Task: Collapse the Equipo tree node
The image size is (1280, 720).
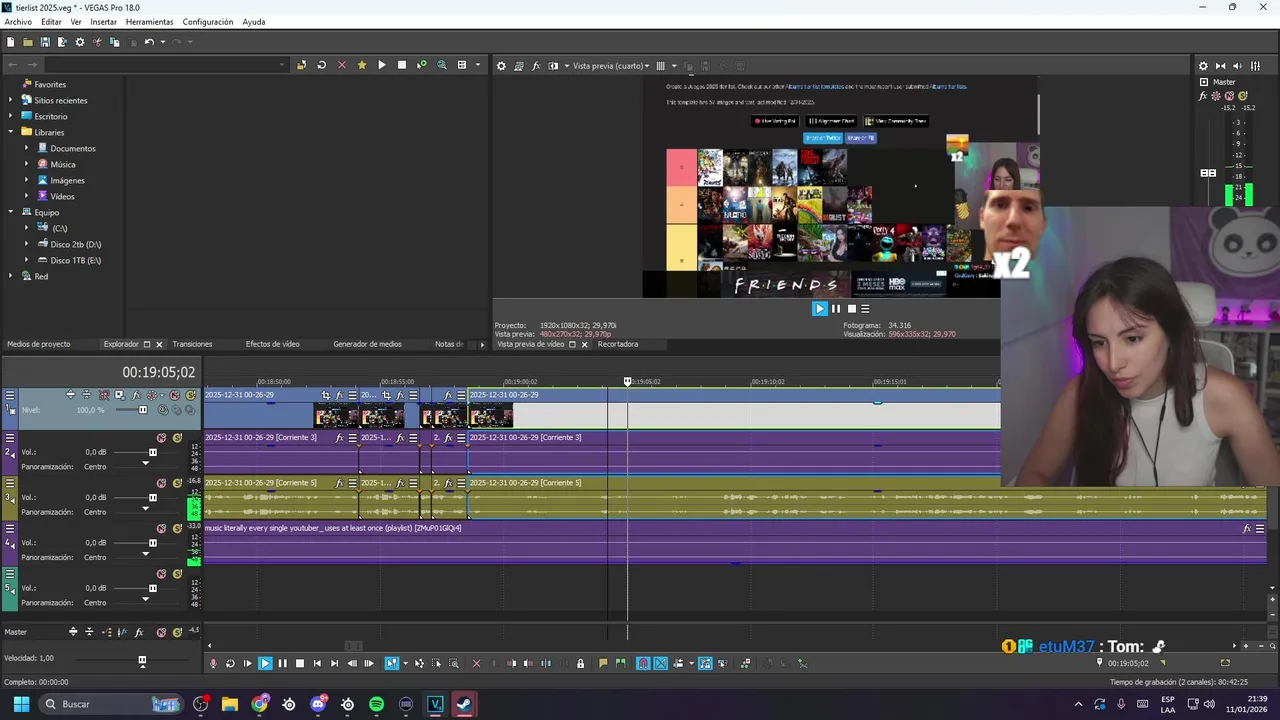Action: (x=12, y=212)
